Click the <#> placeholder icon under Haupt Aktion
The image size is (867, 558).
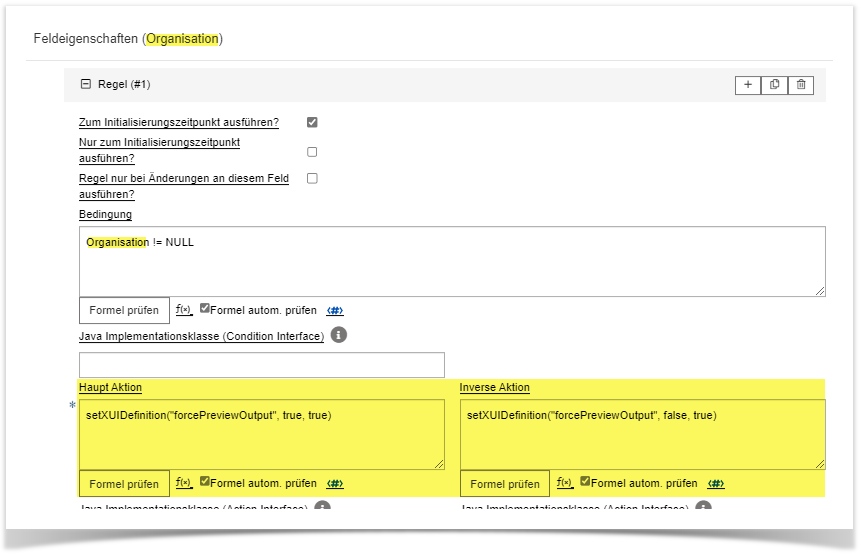point(335,484)
